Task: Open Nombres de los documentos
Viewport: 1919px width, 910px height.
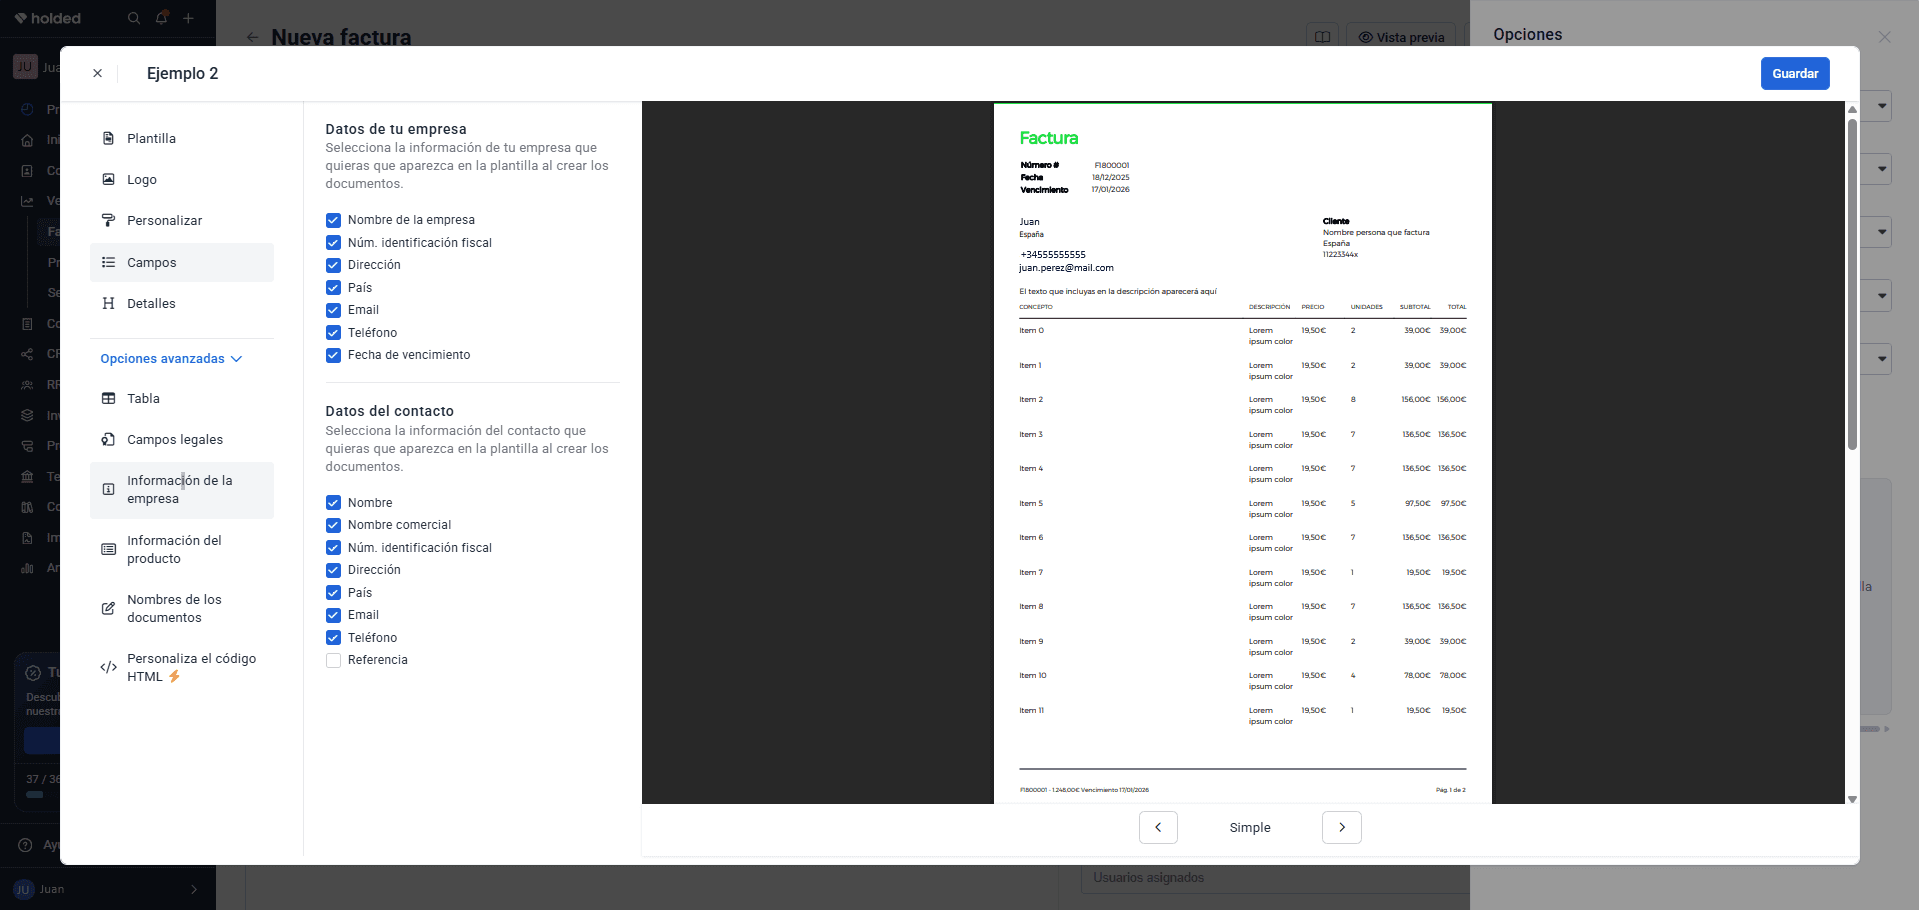Action: tap(182, 608)
